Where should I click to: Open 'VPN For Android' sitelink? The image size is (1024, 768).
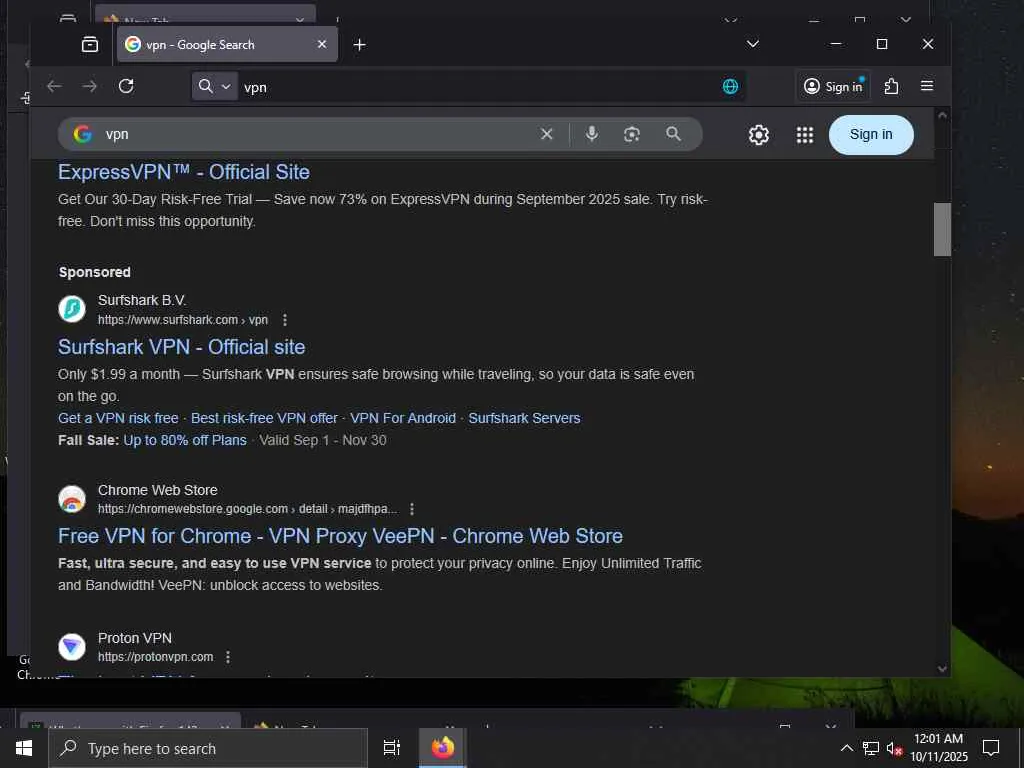(x=403, y=418)
